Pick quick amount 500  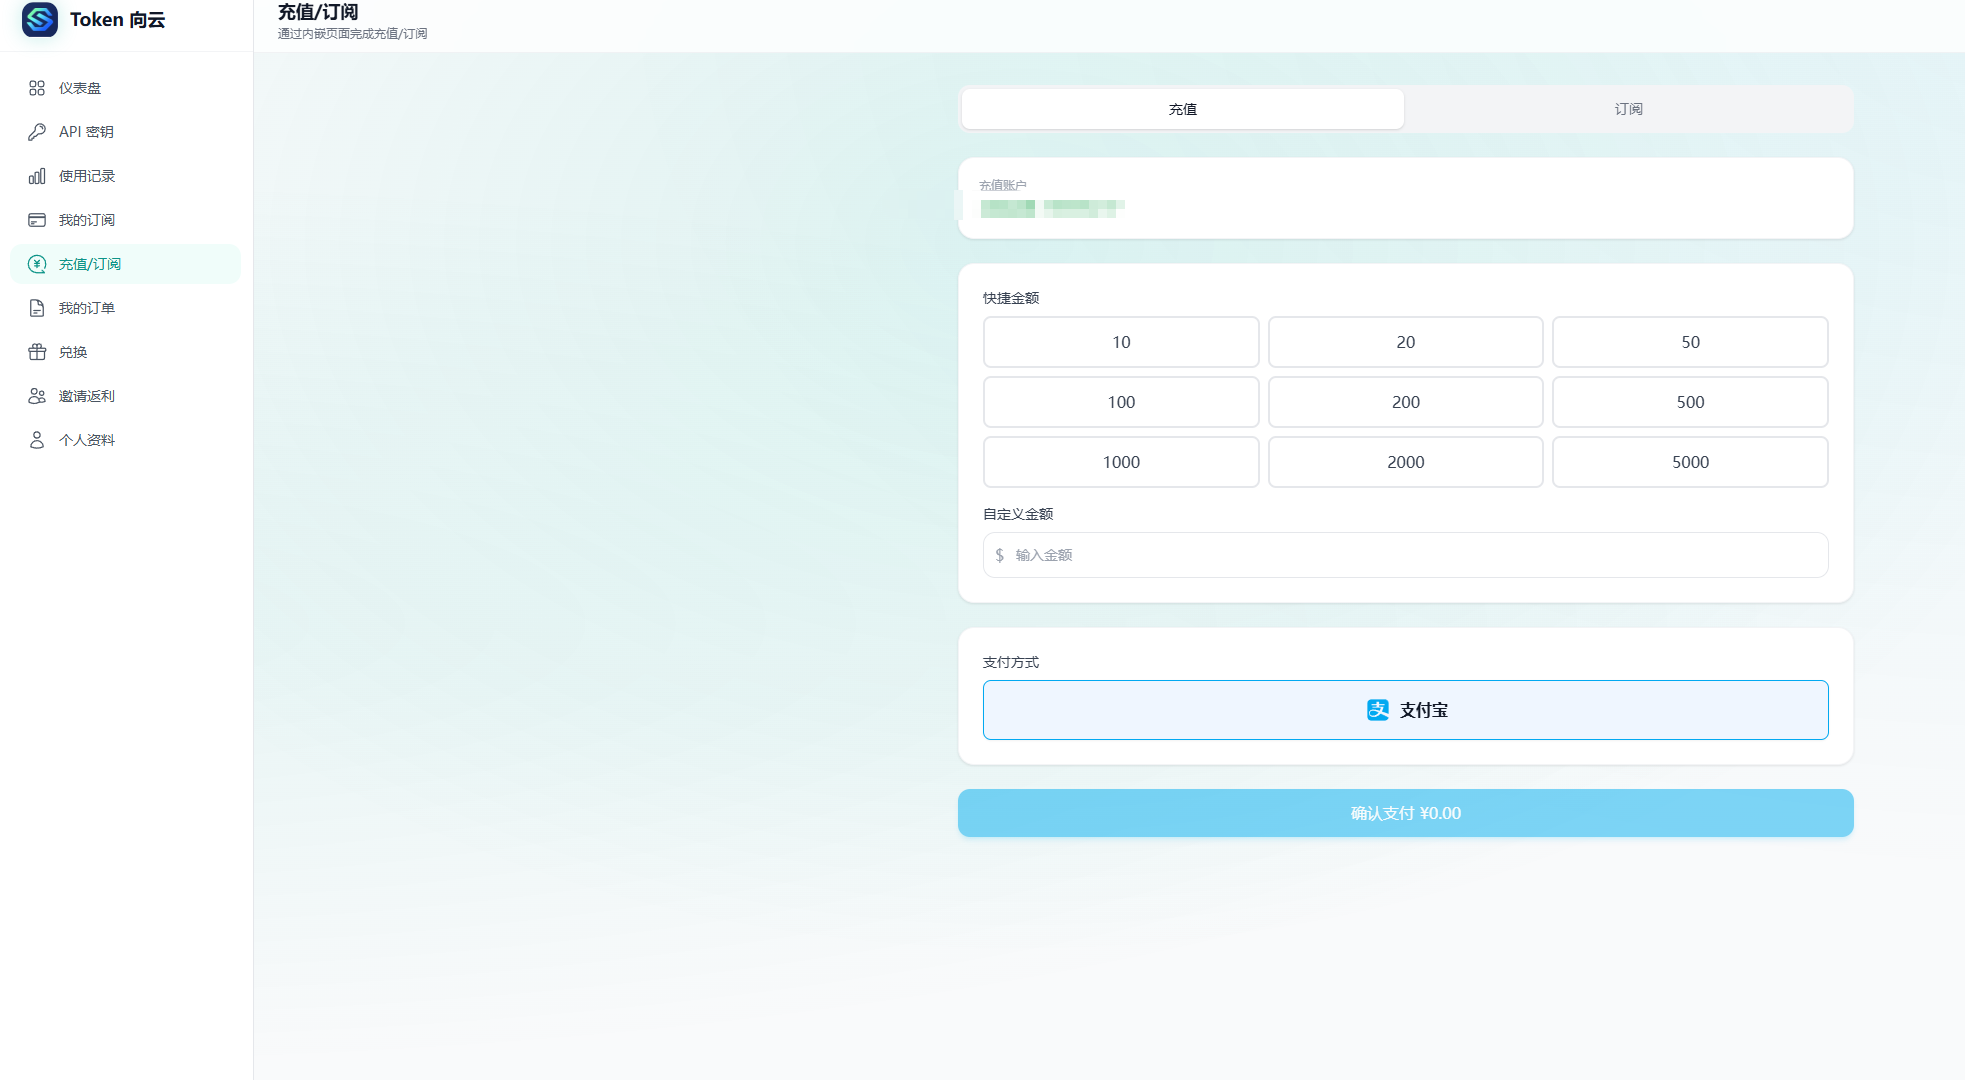[x=1690, y=402]
